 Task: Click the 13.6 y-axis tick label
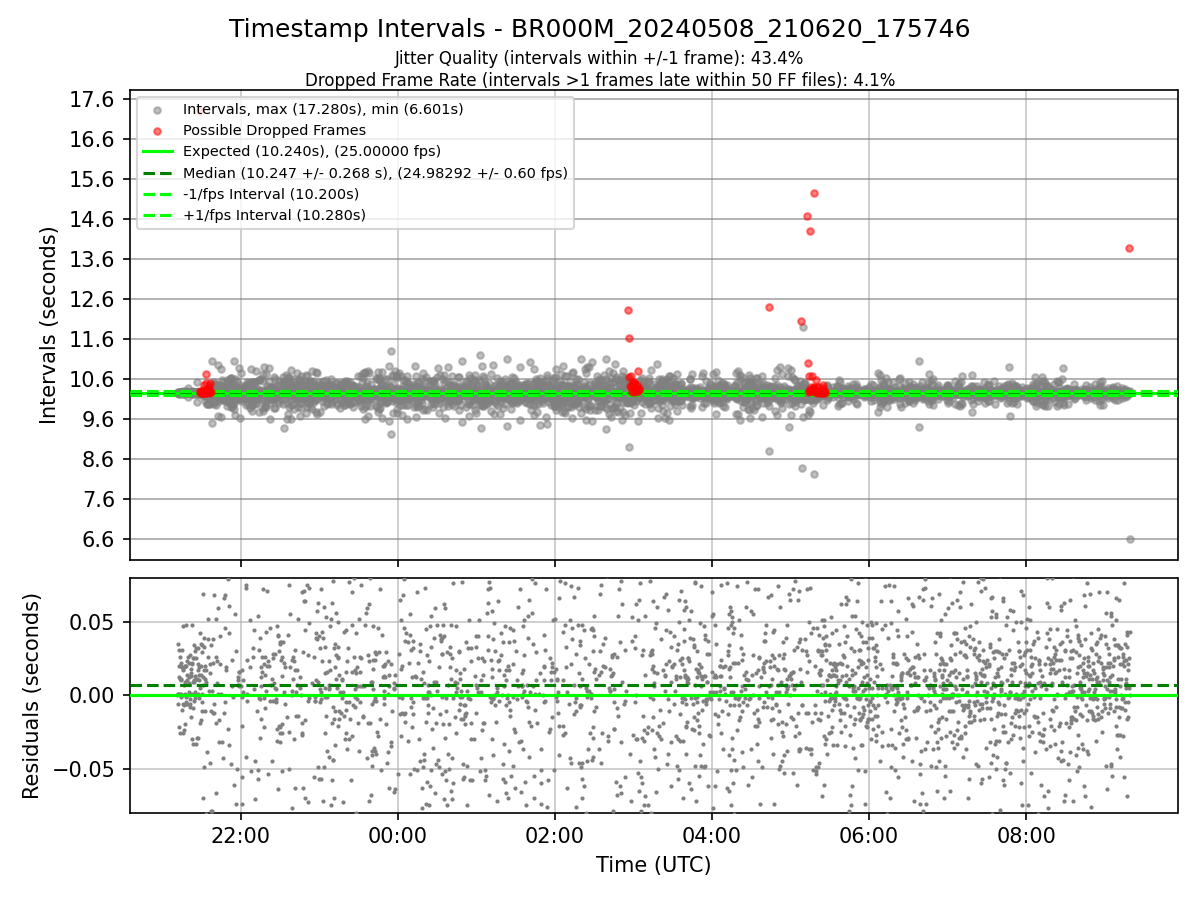94,259
